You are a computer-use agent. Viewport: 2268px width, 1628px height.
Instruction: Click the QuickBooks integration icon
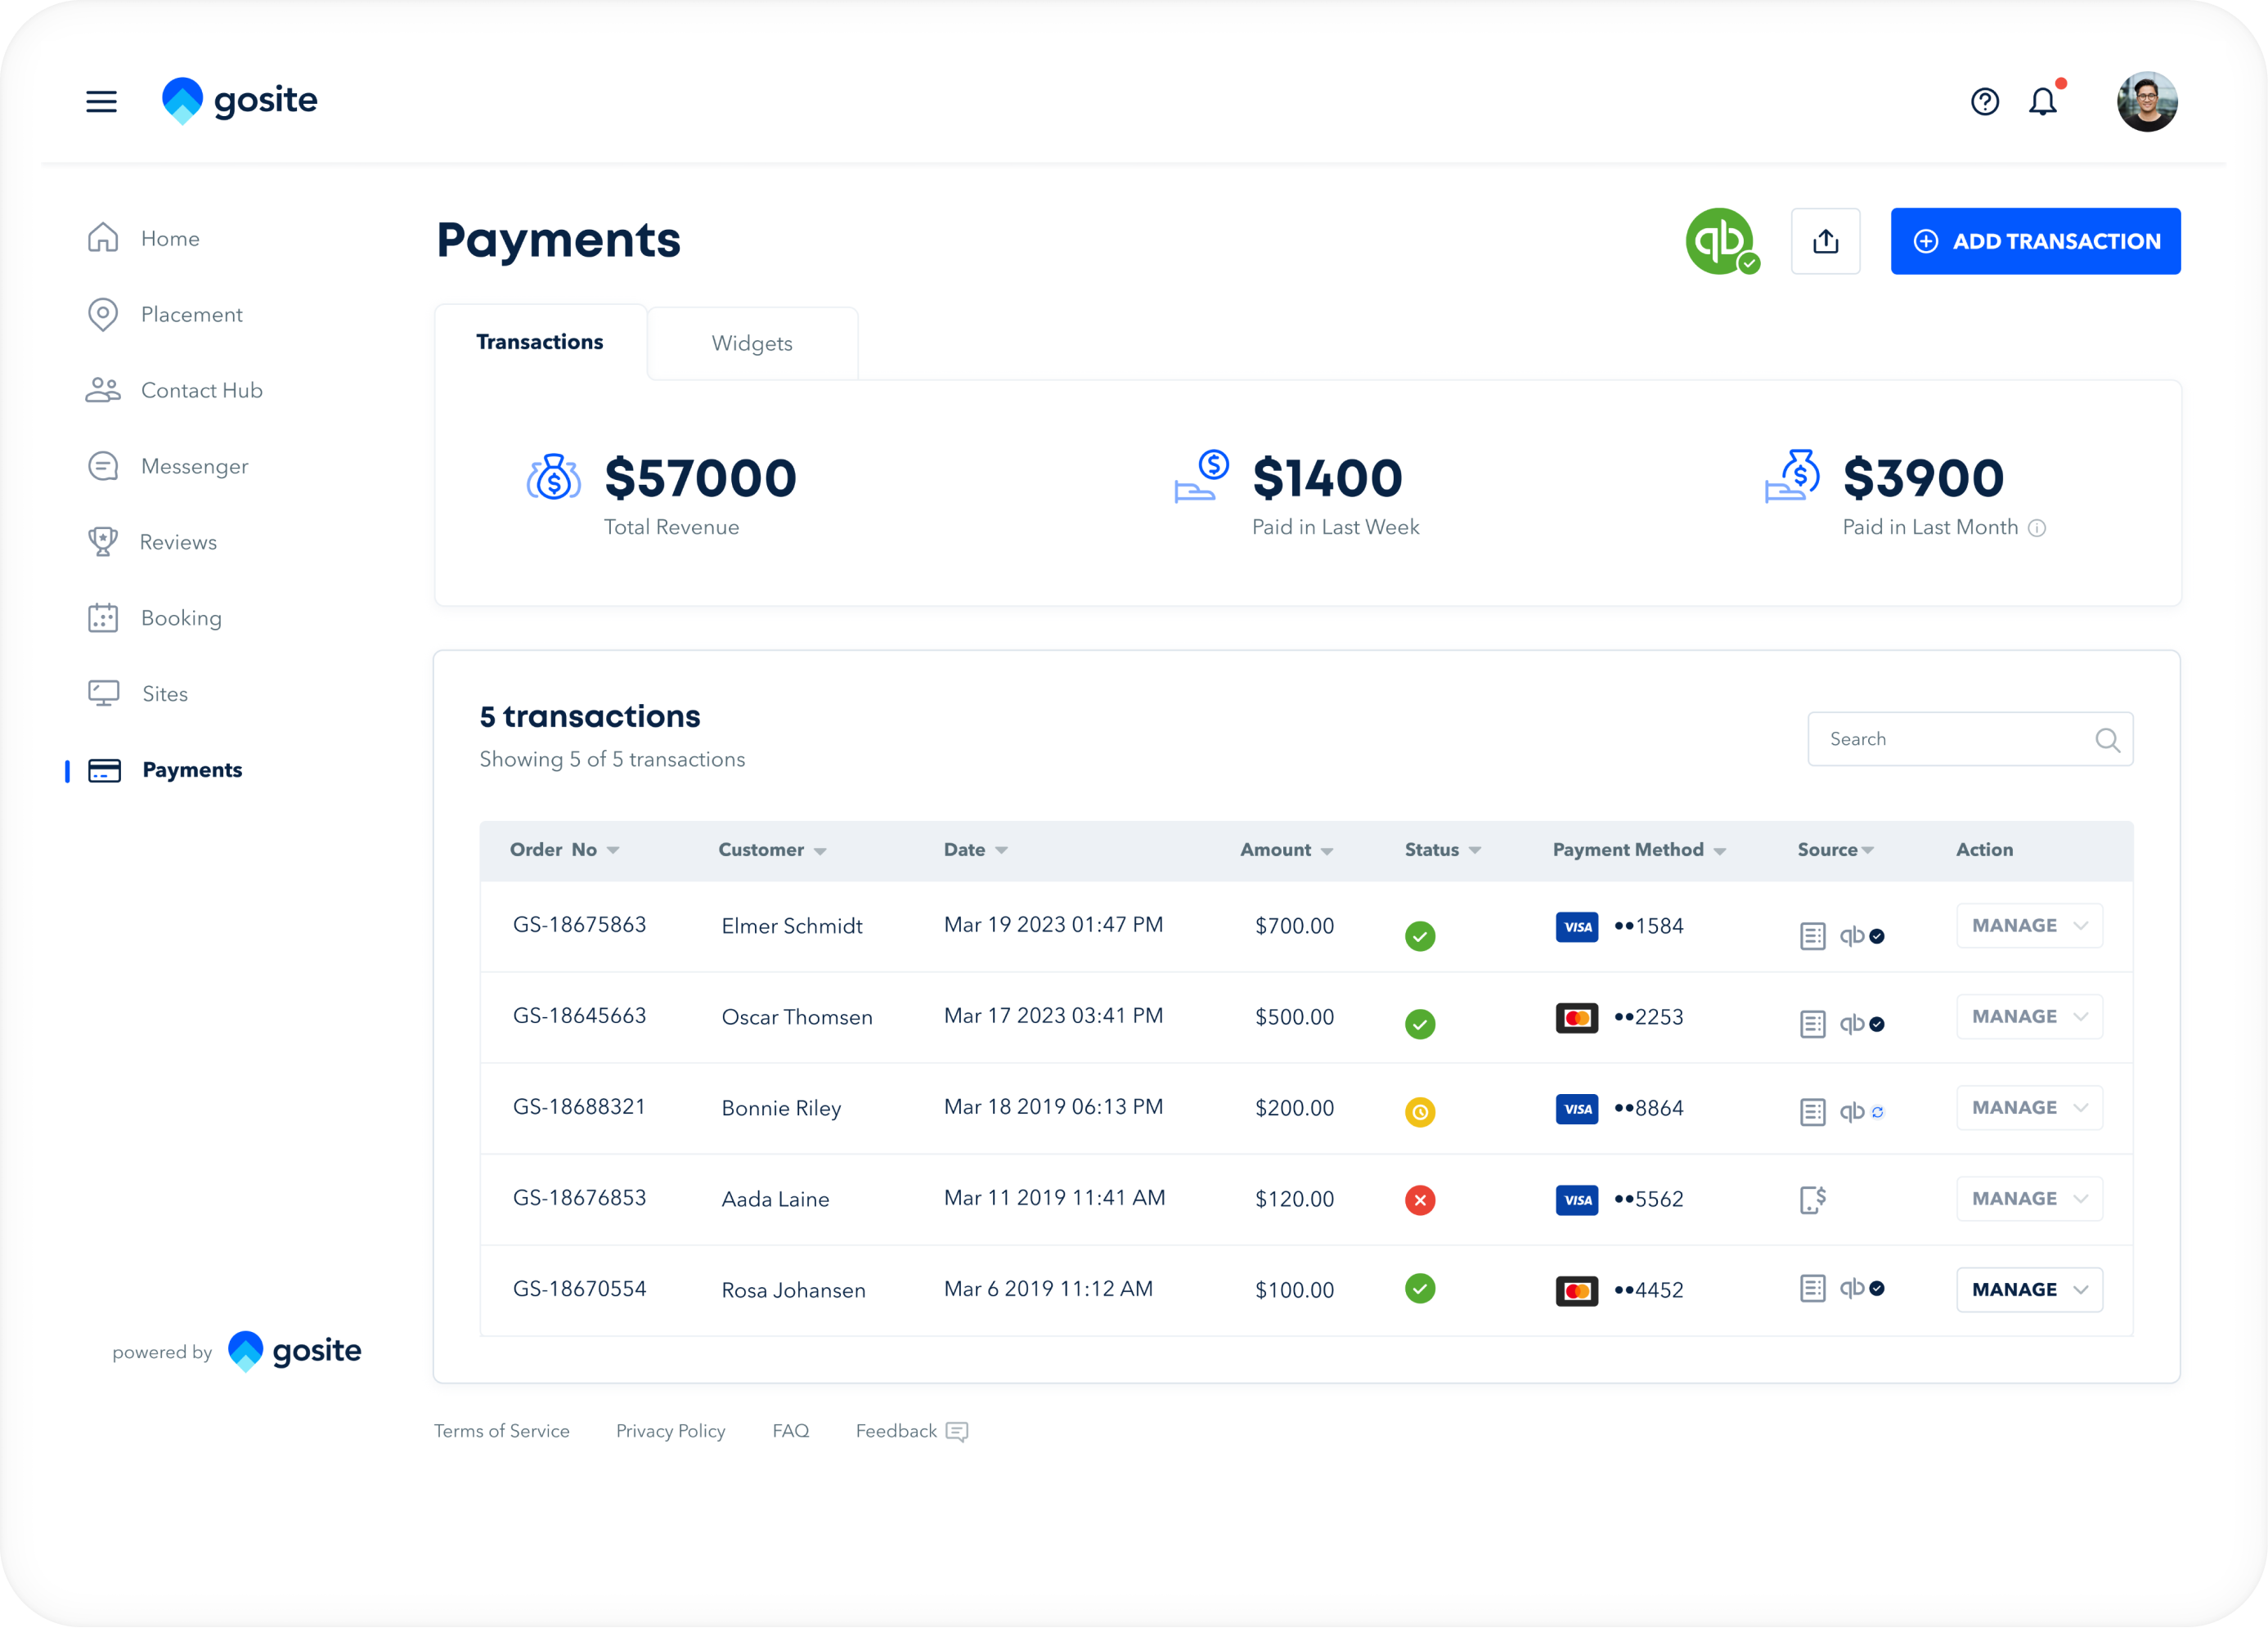[1722, 241]
